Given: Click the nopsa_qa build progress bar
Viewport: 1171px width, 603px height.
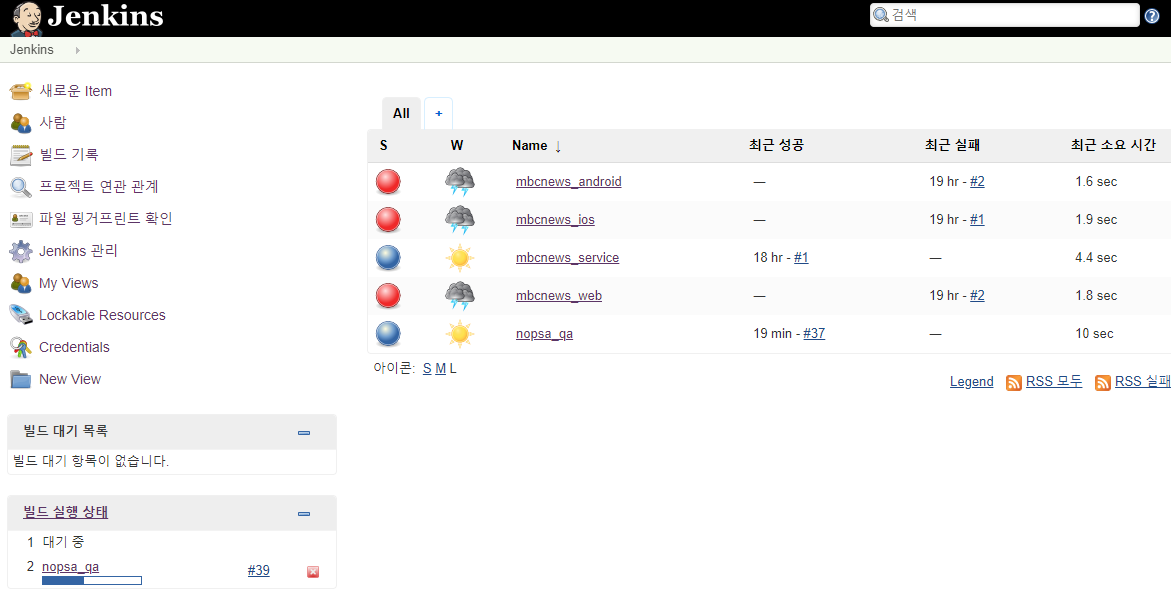Looking at the screenshot, I should pyautogui.click(x=92, y=581).
